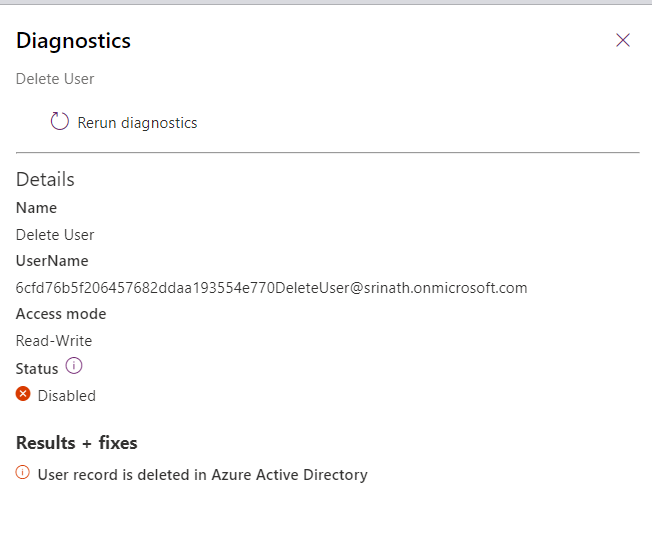
Task: Click the horizontal divider above Details
Action: pyautogui.click(x=327, y=153)
